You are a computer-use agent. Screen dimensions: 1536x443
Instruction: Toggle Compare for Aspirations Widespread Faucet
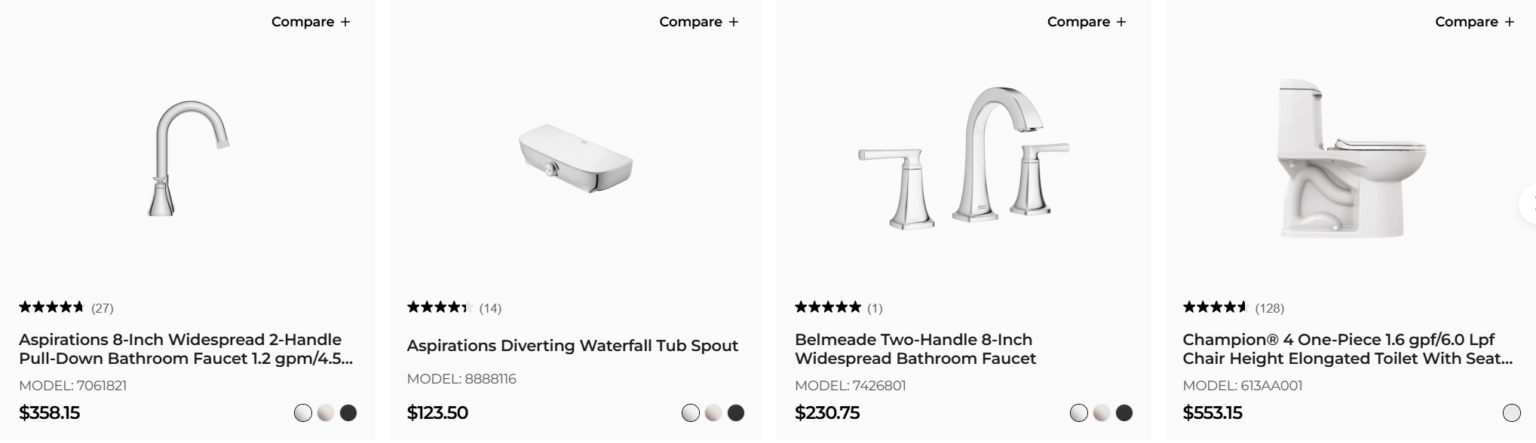click(x=310, y=22)
